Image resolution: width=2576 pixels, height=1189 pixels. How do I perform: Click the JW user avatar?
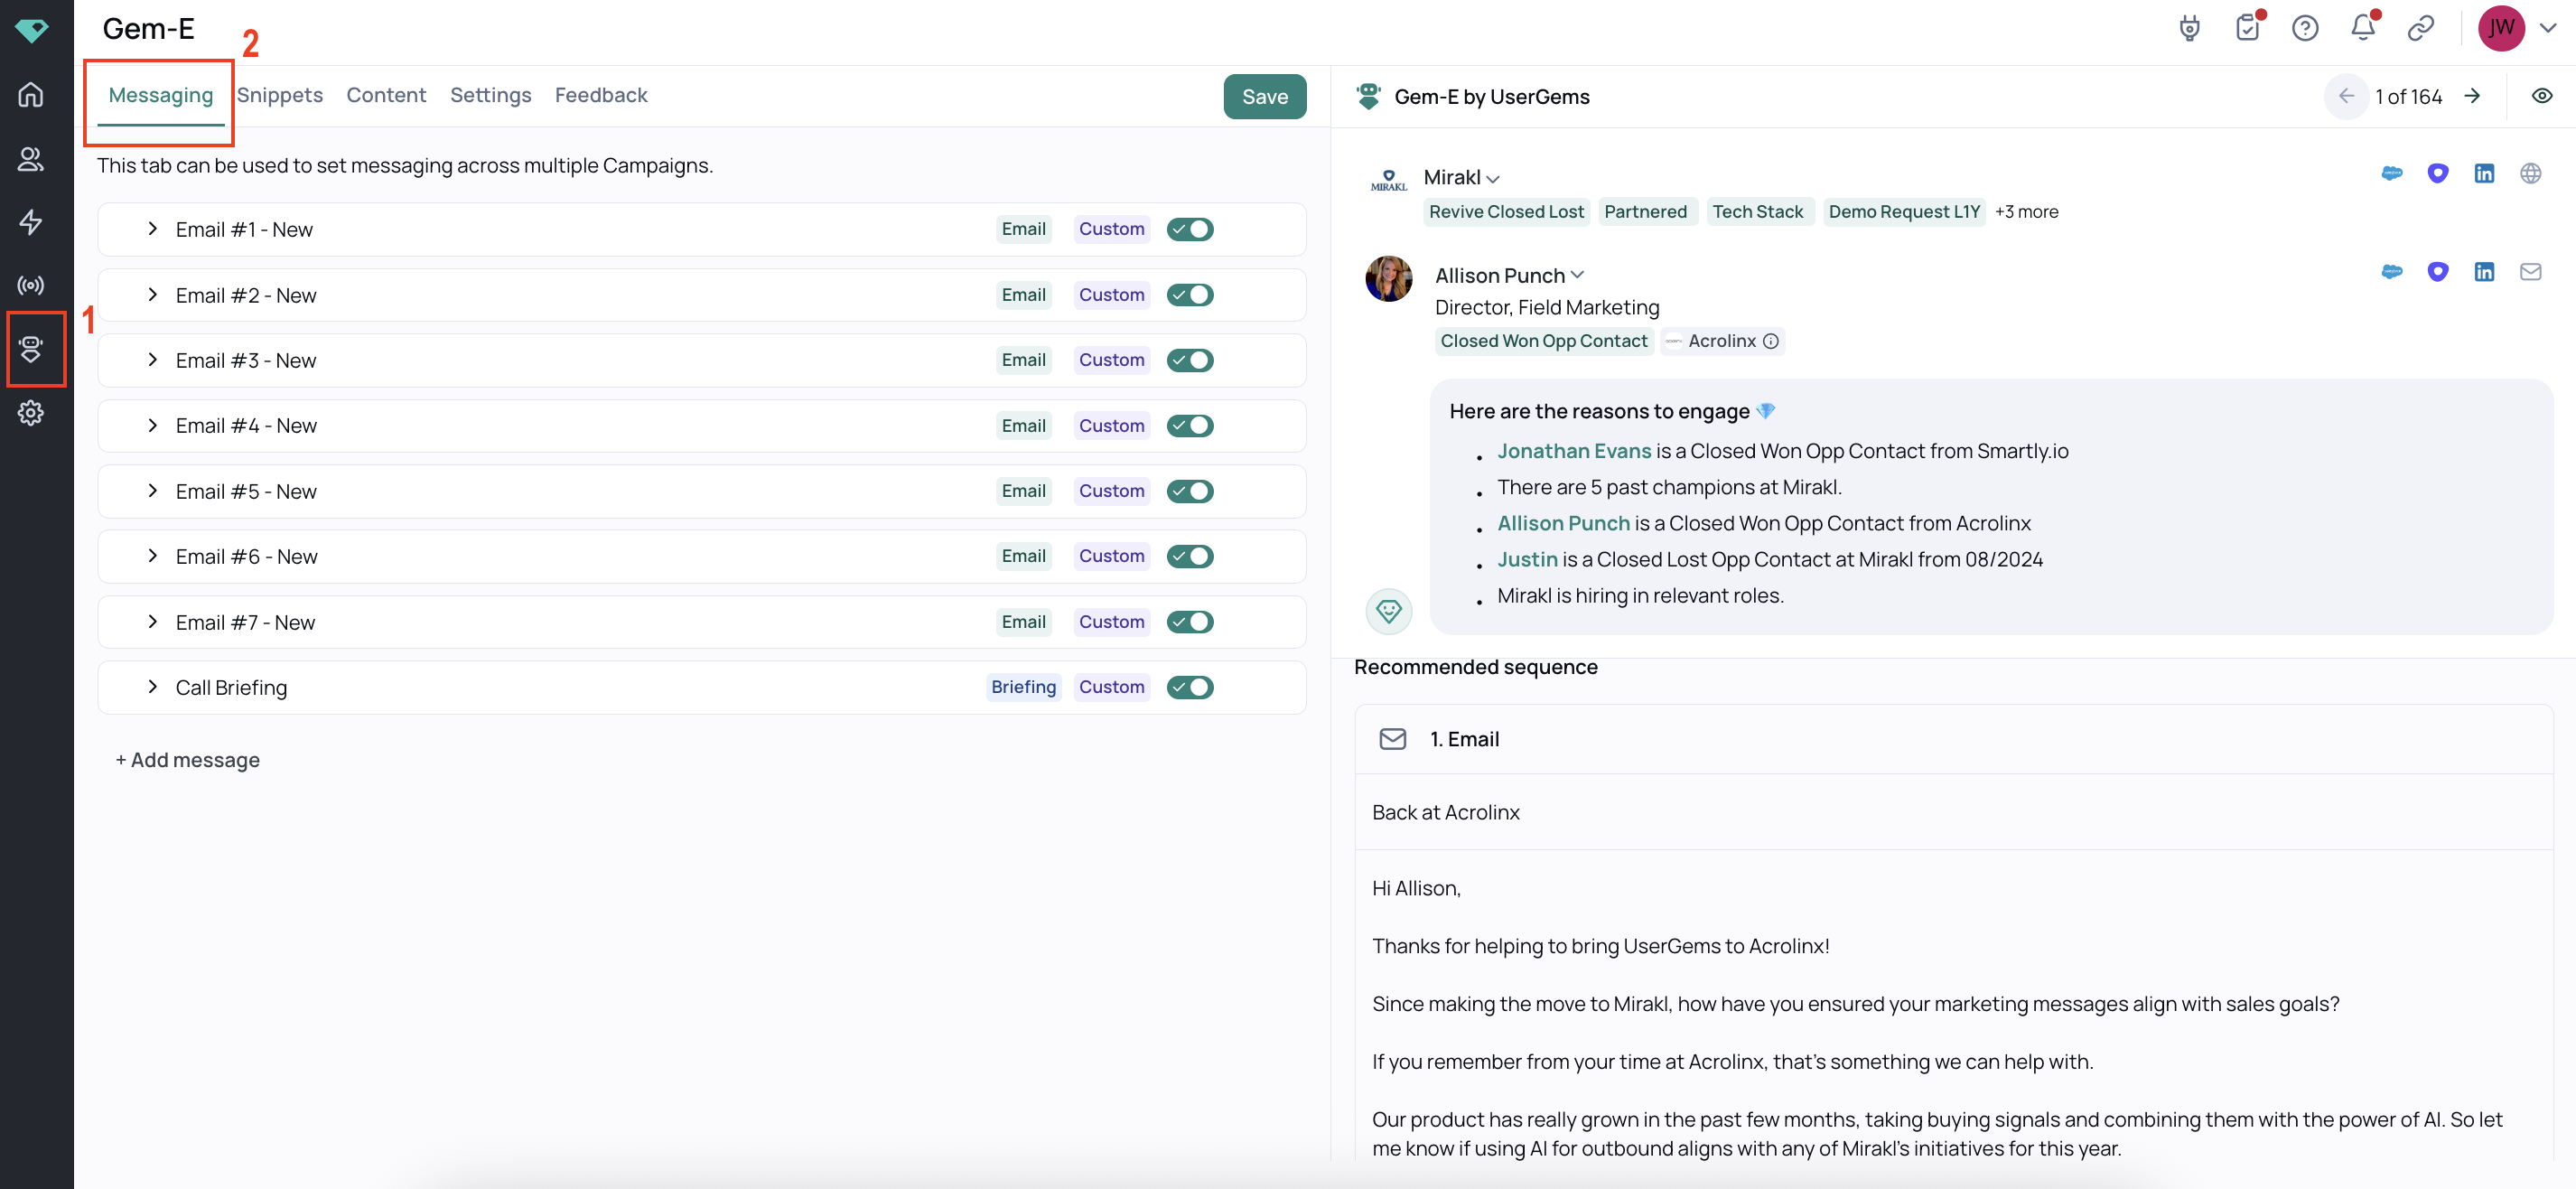[2501, 28]
